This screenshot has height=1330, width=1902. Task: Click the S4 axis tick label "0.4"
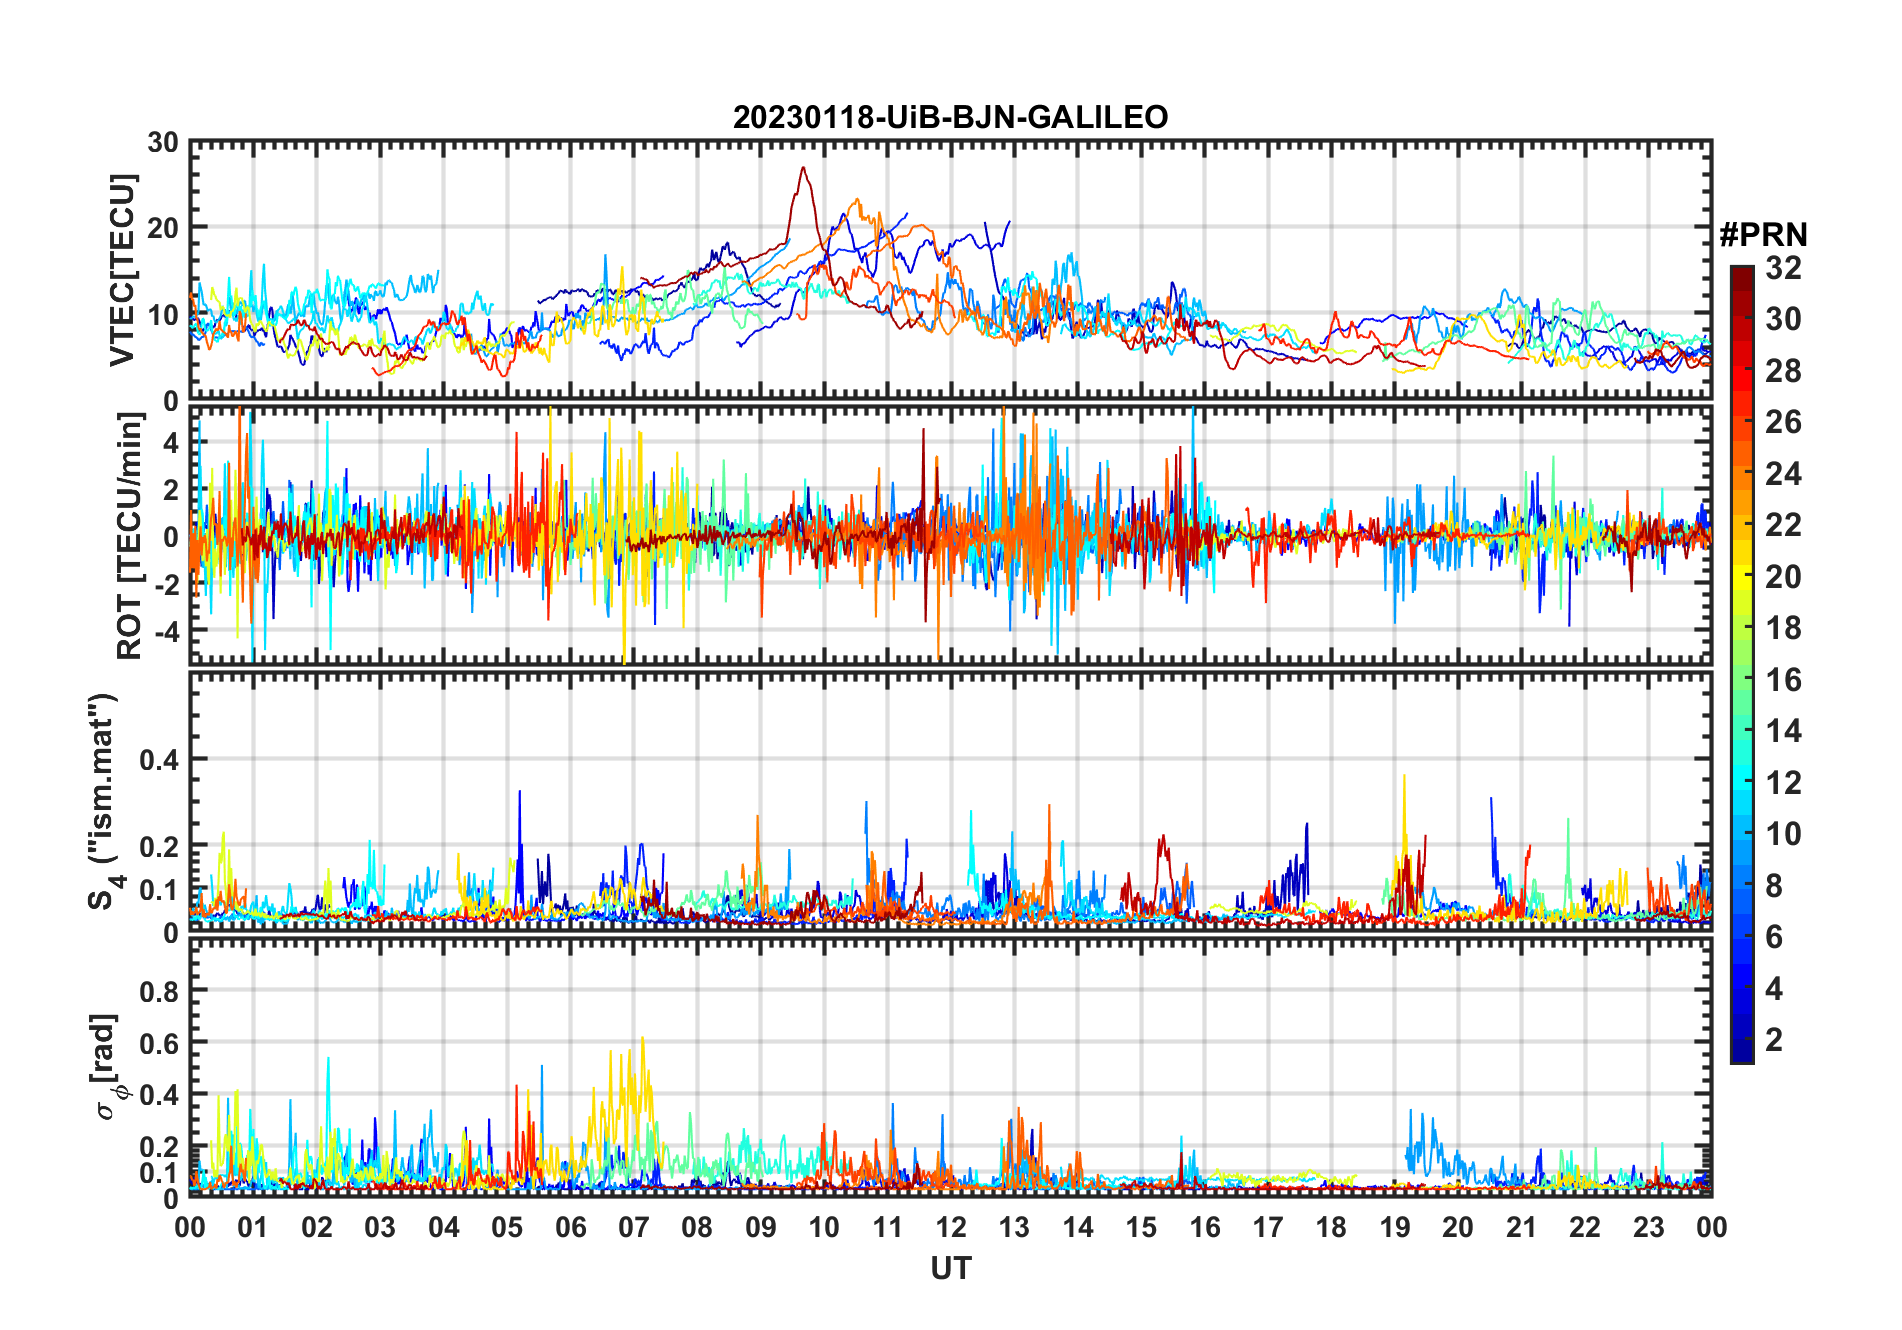[x=159, y=760]
